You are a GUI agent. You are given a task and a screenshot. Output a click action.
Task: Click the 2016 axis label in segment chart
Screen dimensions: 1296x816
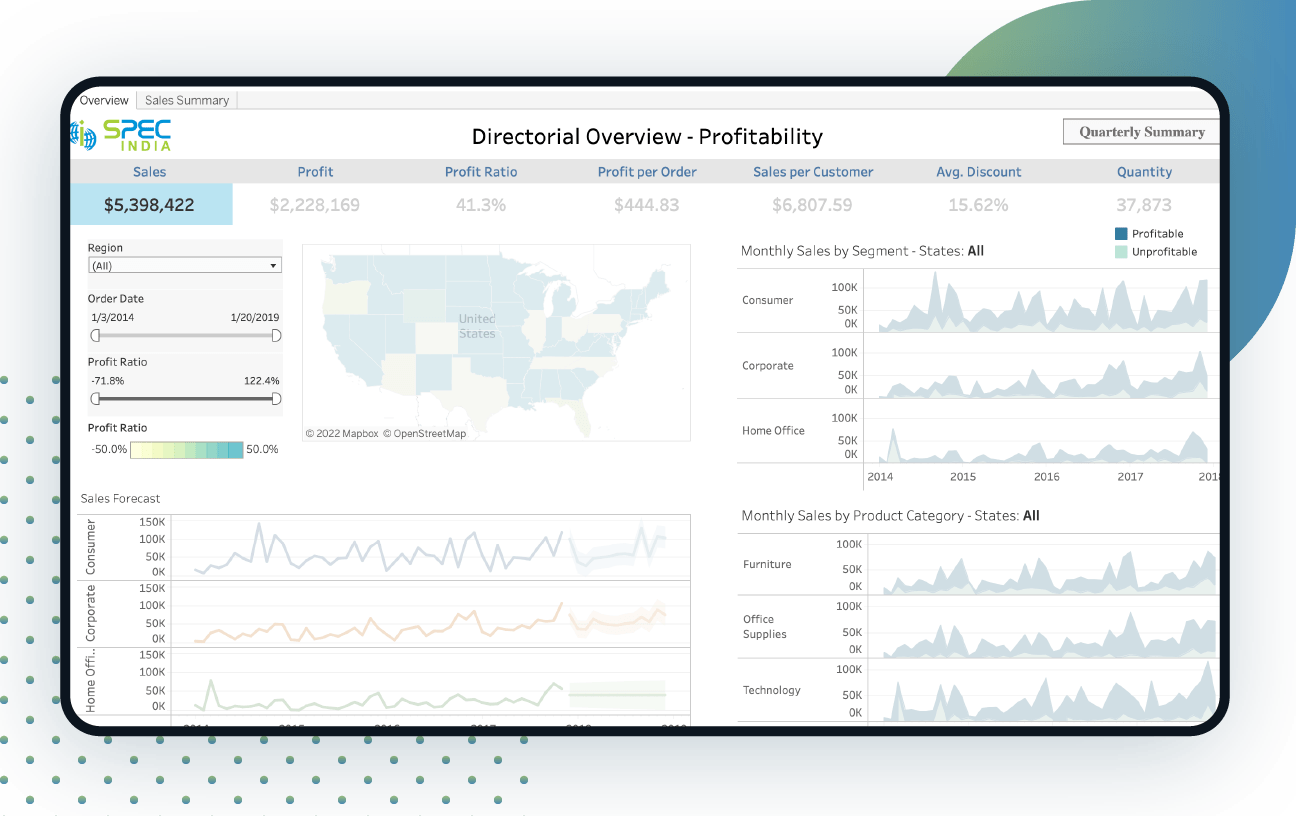click(x=1046, y=477)
